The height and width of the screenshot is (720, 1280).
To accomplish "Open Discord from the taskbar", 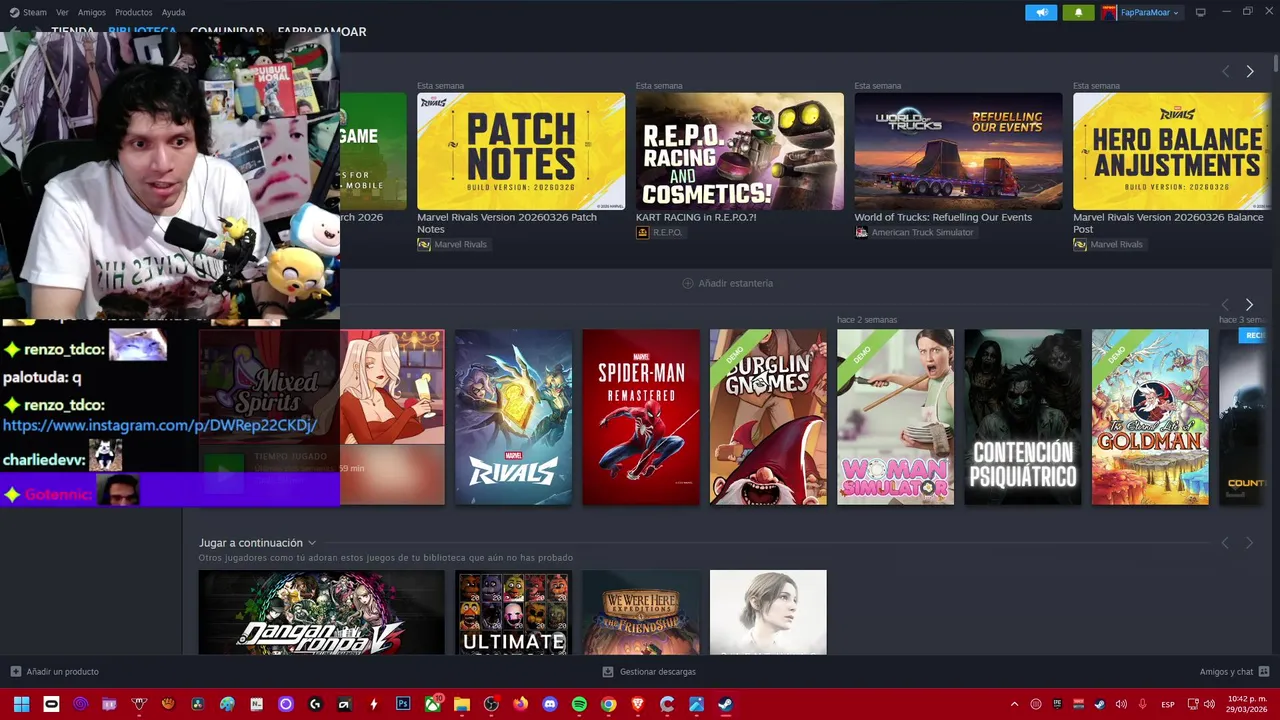I will click(x=549, y=704).
